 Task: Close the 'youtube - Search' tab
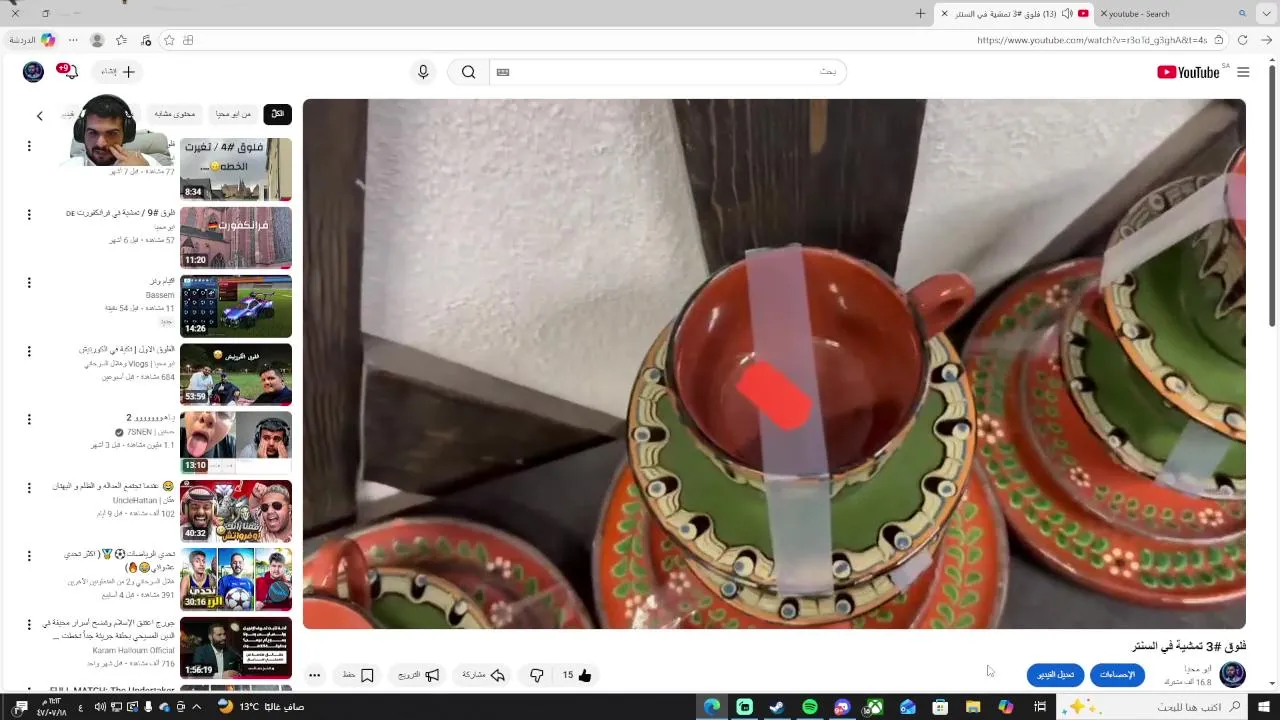(x=1104, y=14)
